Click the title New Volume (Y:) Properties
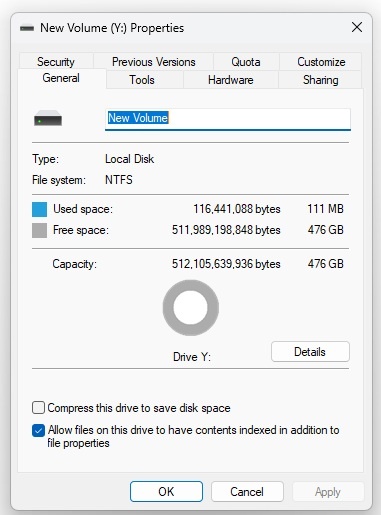 pyautogui.click(x=112, y=28)
